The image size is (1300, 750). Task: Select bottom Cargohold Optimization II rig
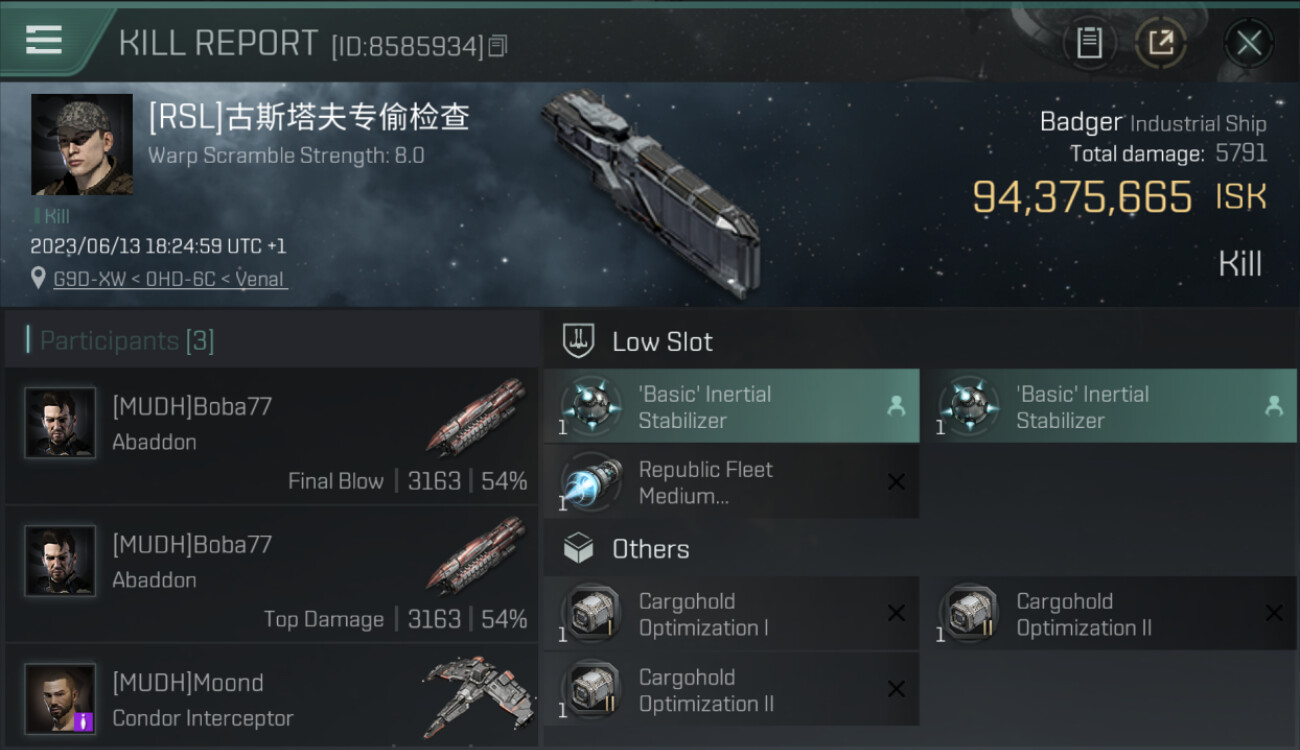(731, 690)
